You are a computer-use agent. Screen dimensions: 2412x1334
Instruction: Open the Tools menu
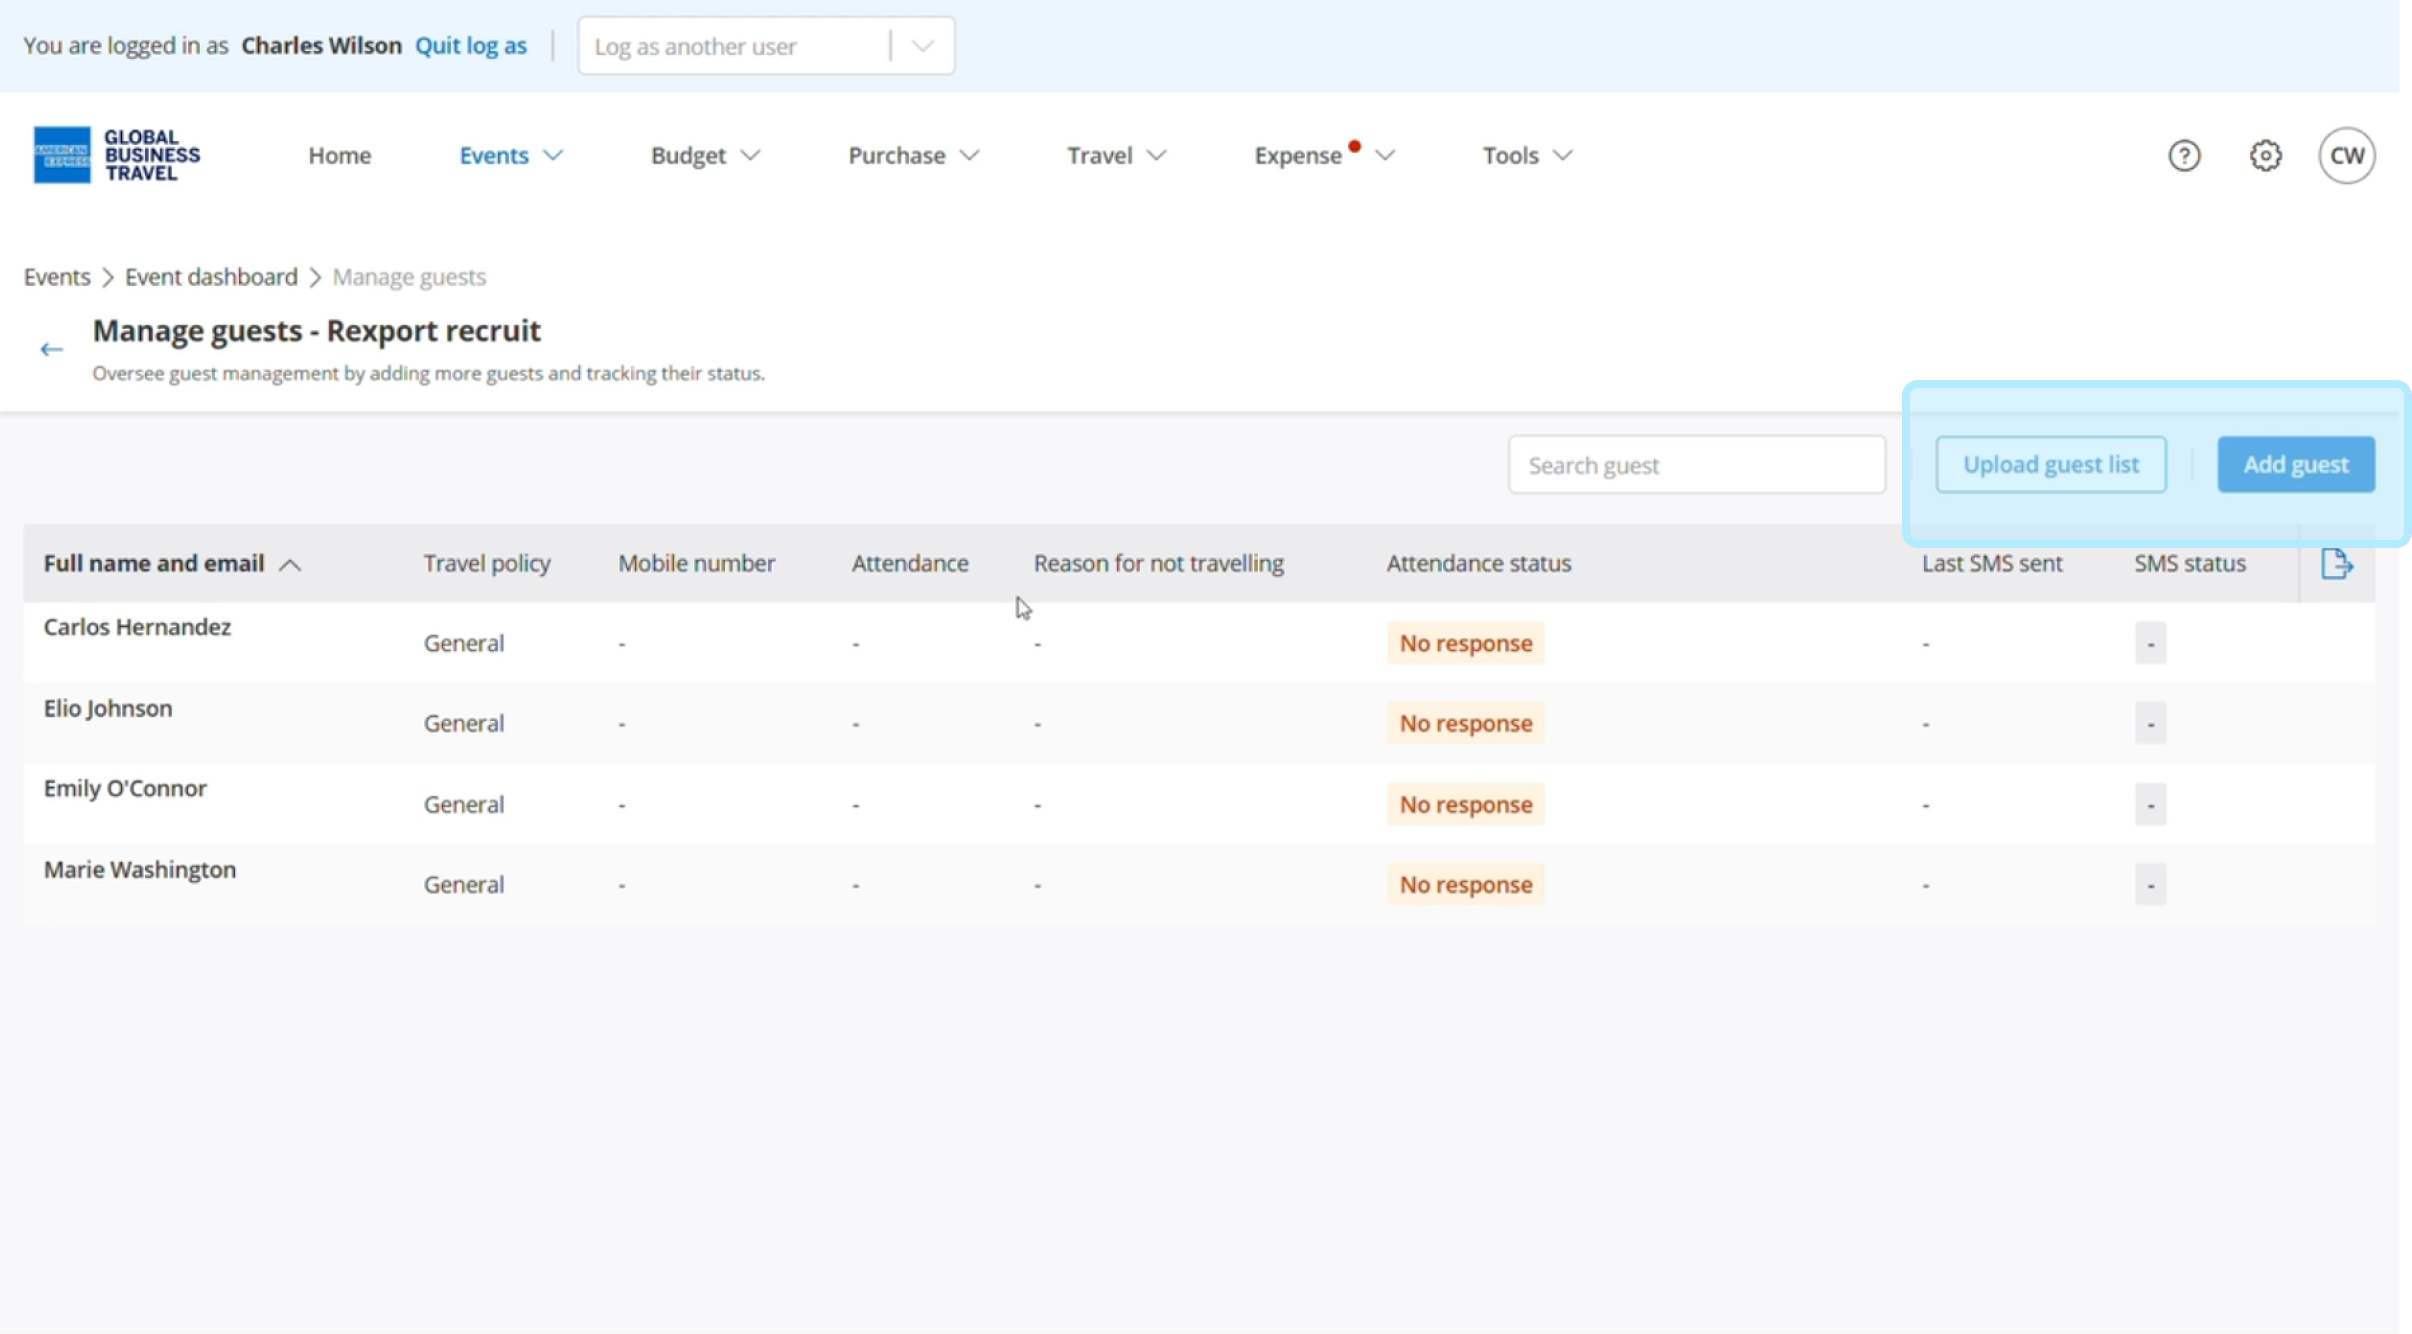[1527, 156]
